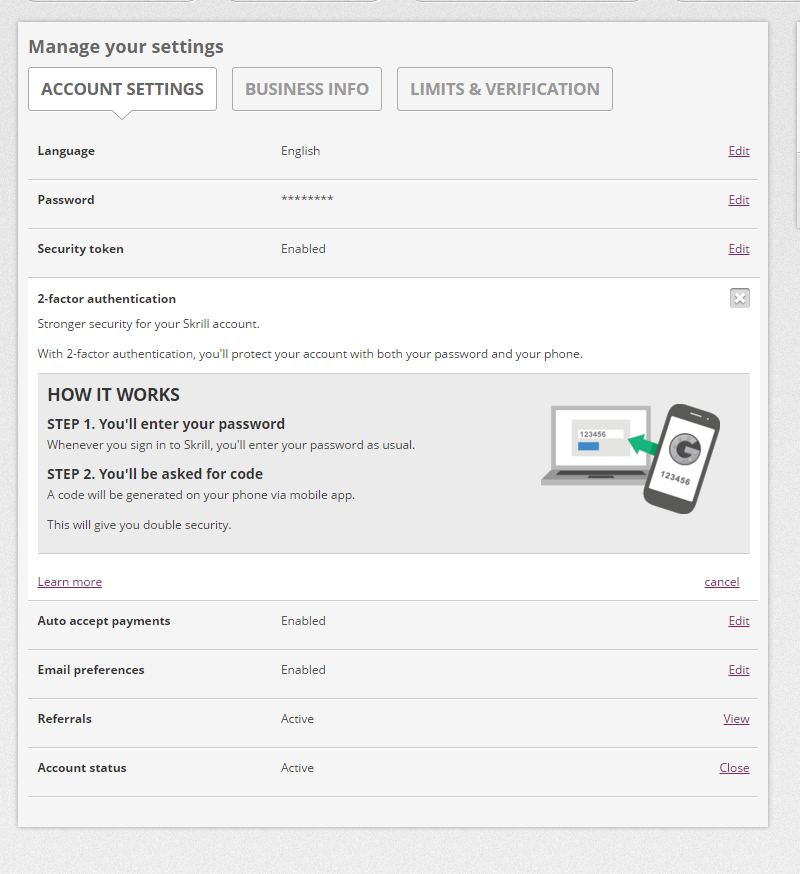Click the phone and laptop illustration
Viewport: 800px width, 874px height.
[630, 458]
